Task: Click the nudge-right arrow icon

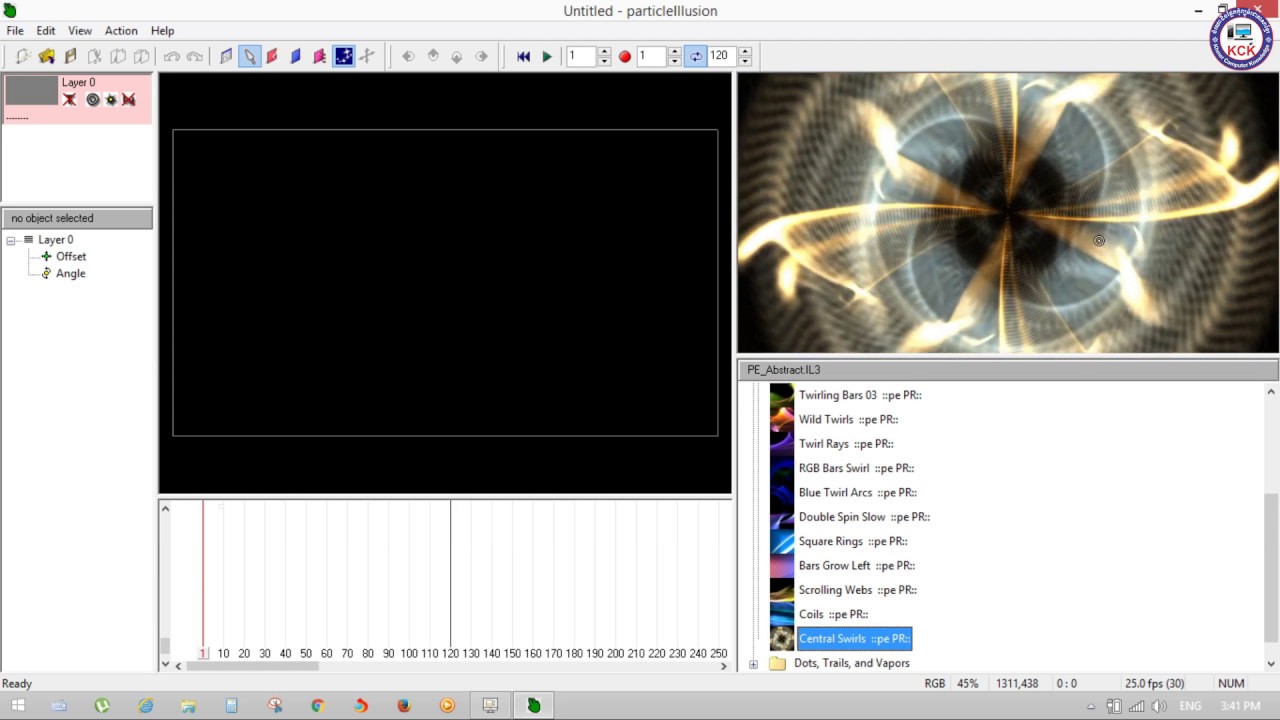Action: click(x=481, y=57)
